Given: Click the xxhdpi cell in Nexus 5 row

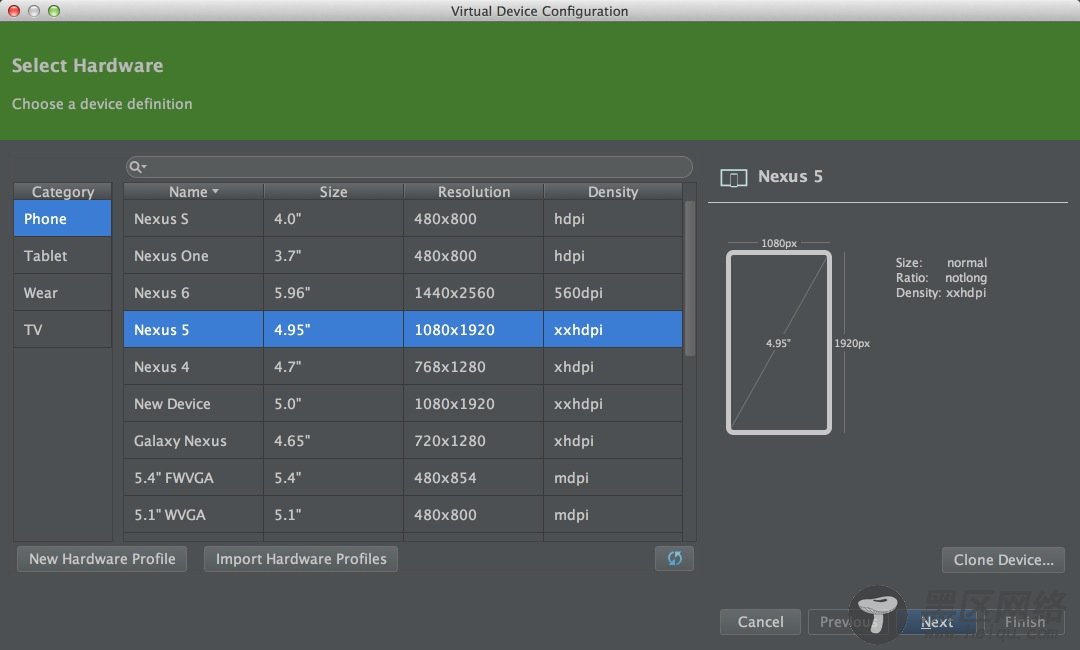Looking at the screenshot, I should 613,330.
